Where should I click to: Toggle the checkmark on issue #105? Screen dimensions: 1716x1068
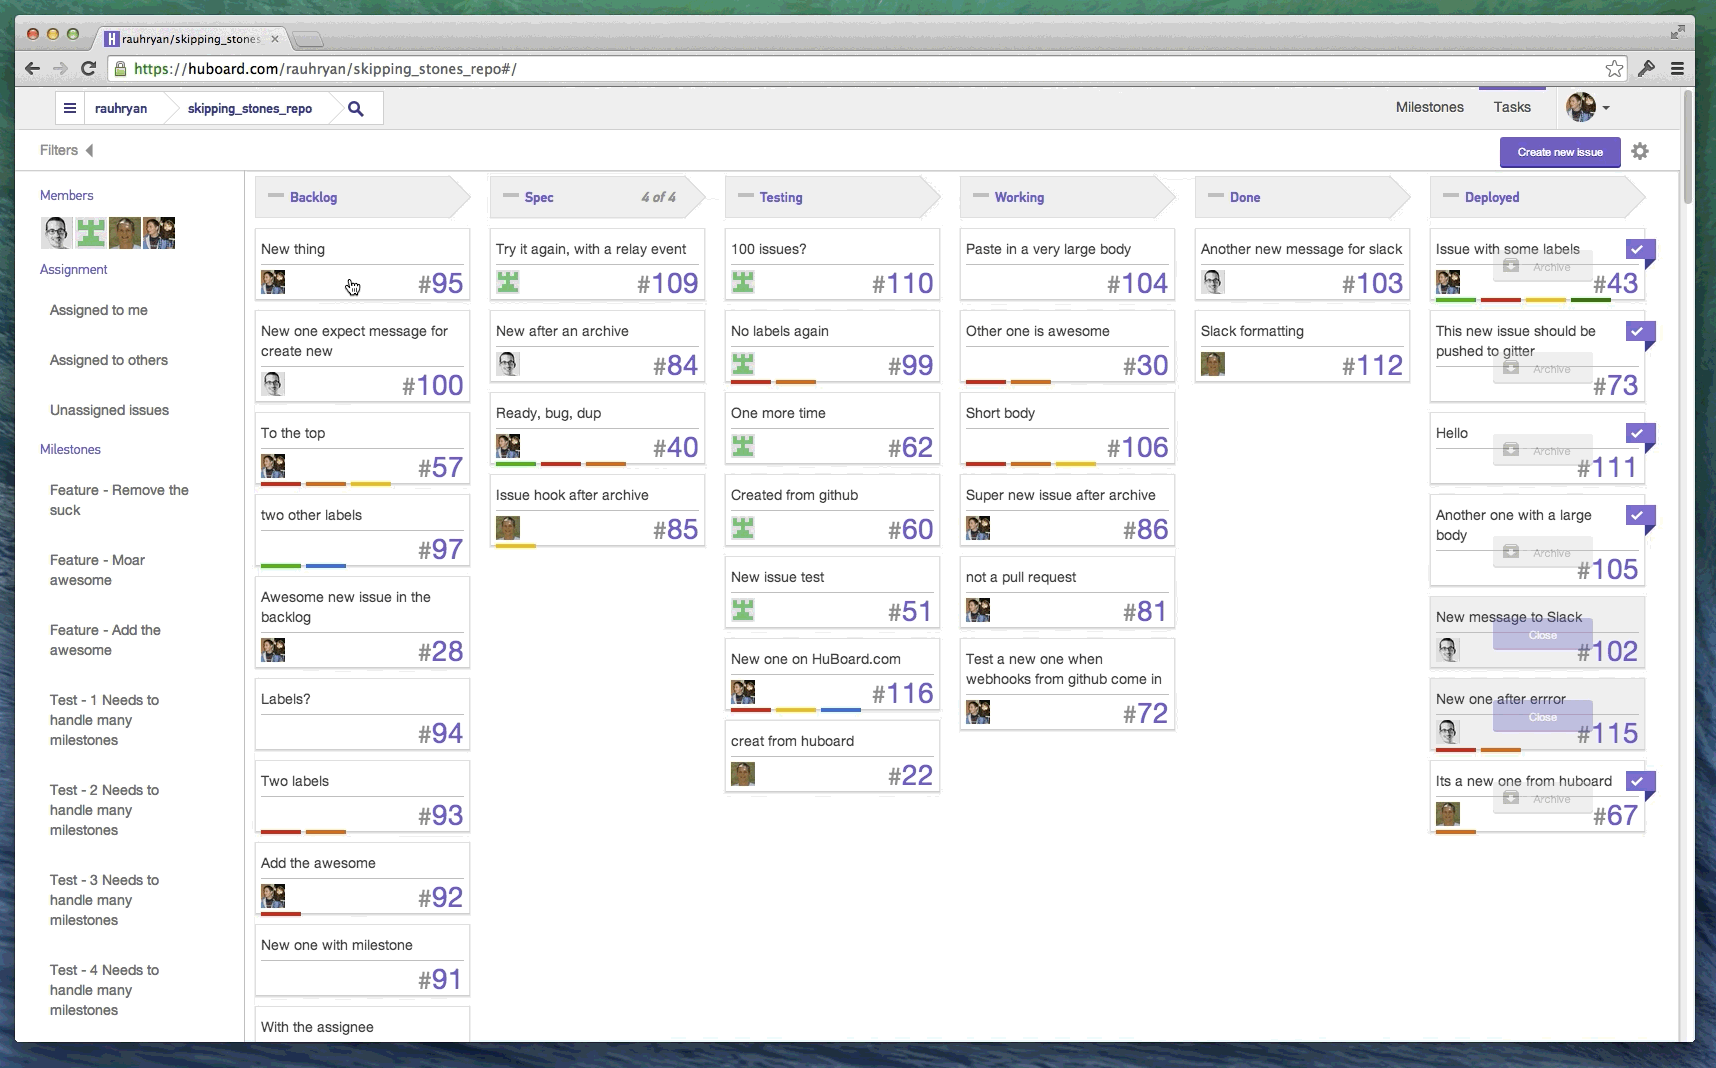[1639, 518]
